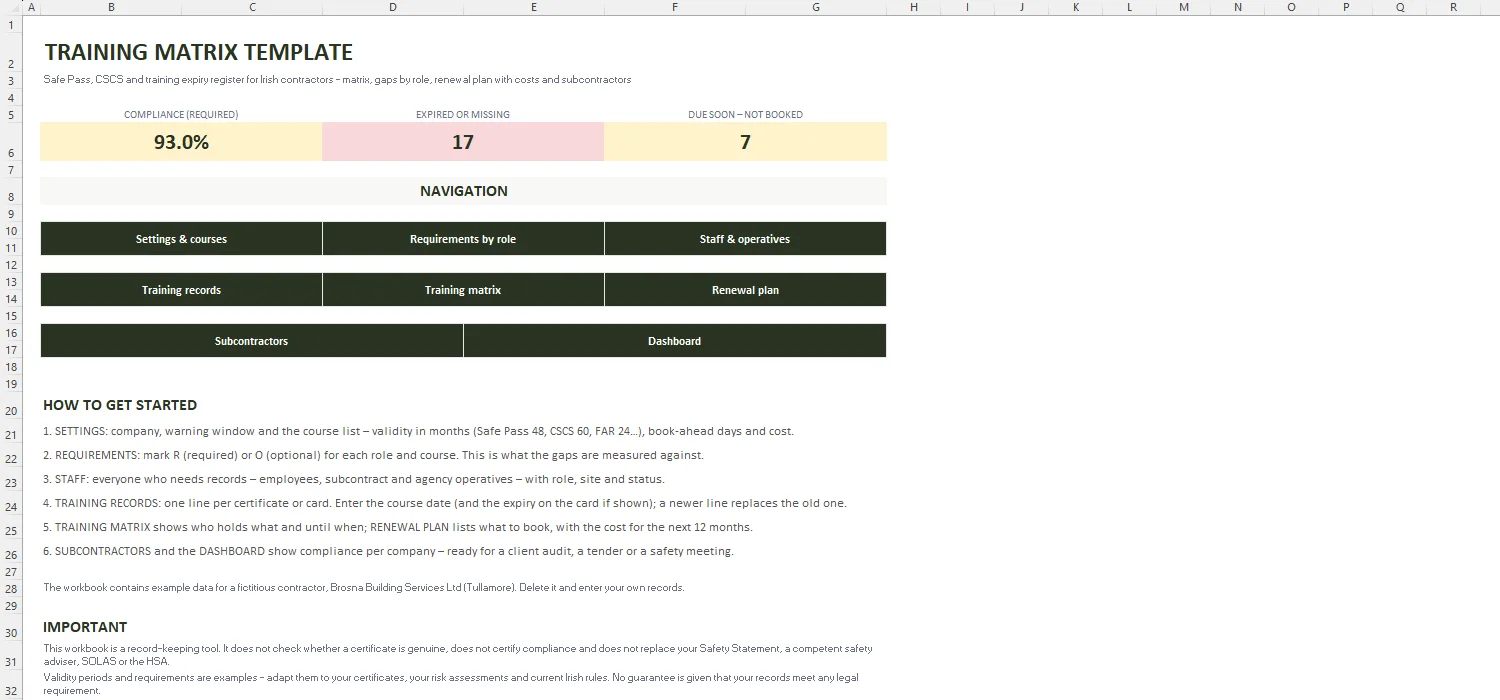Screen dimensions: 1500x700
Task: Select the EXPIRED OR MISSING label
Action: [x=463, y=115]
